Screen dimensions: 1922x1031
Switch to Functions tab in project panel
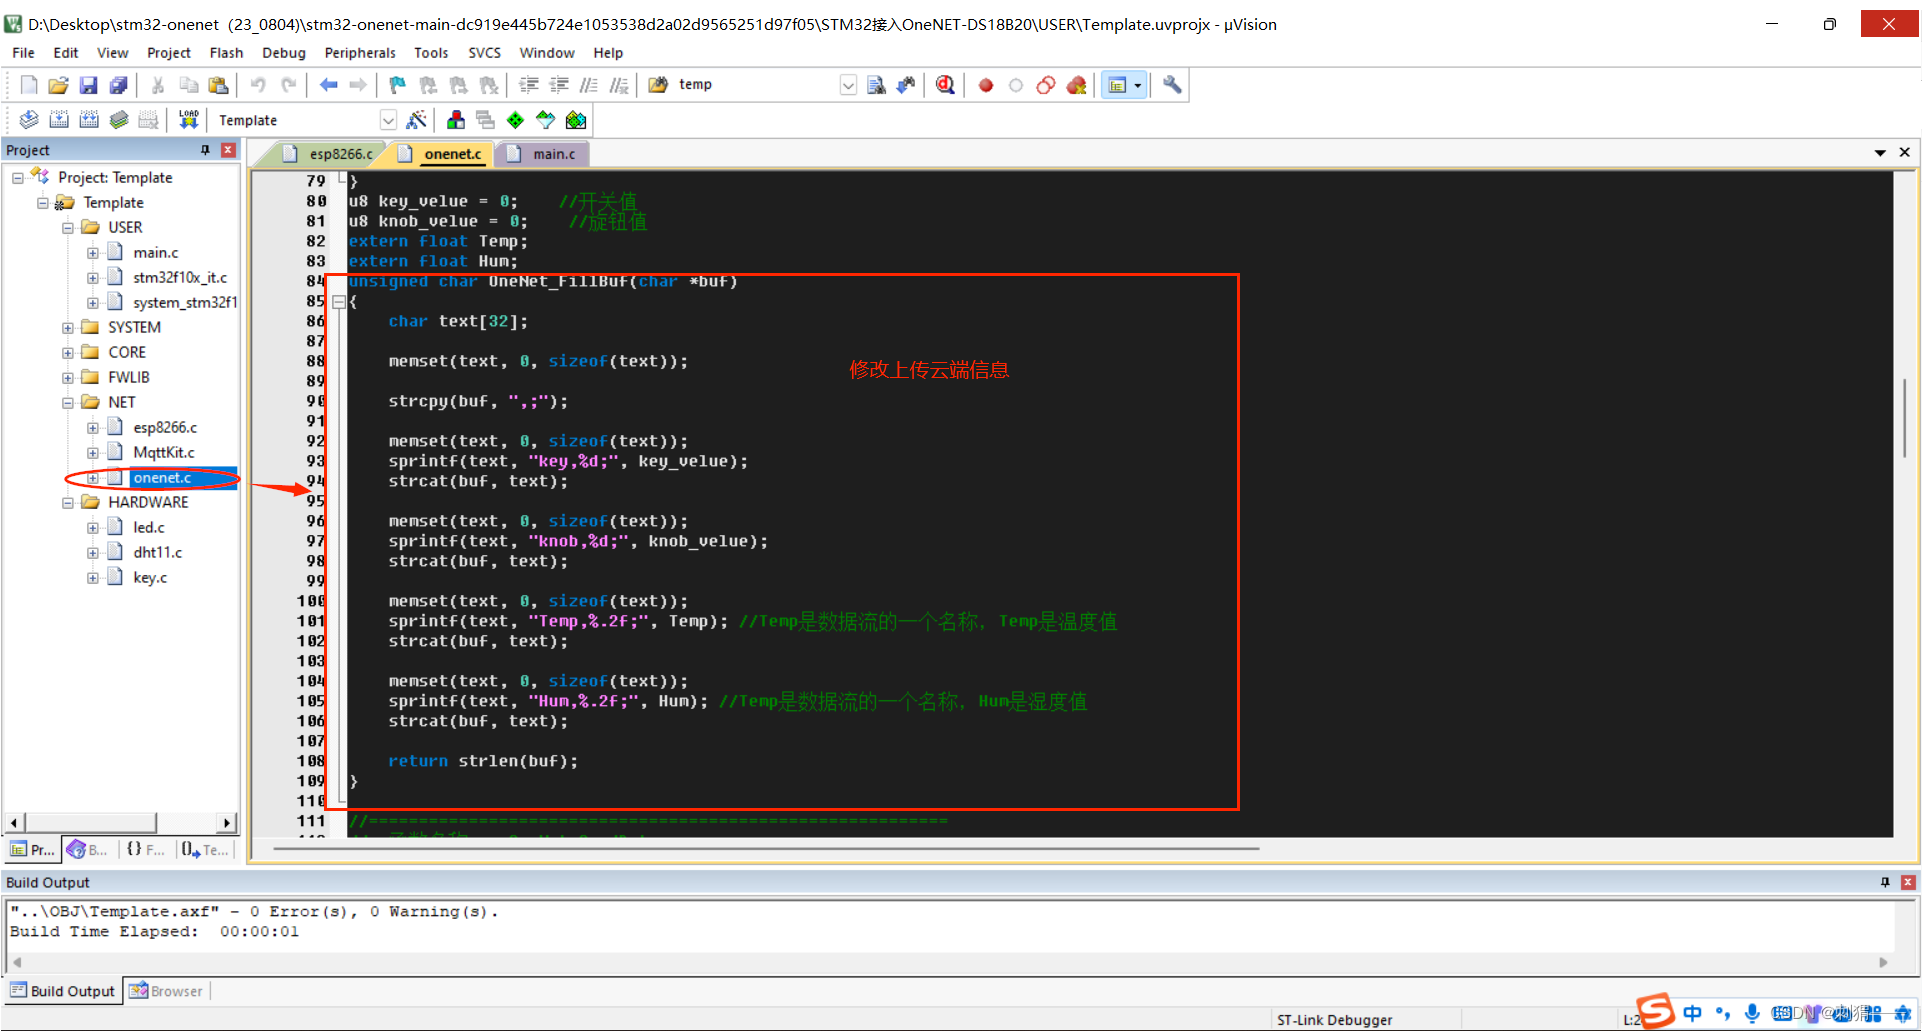[146, 850]
